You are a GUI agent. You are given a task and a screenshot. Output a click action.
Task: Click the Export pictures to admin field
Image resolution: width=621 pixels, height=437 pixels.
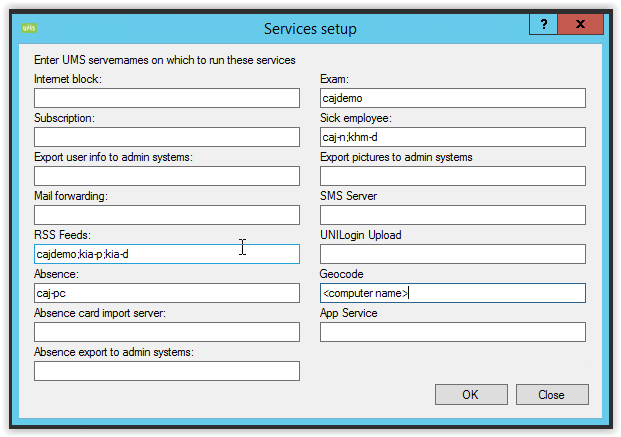click(x=452, y=176)
